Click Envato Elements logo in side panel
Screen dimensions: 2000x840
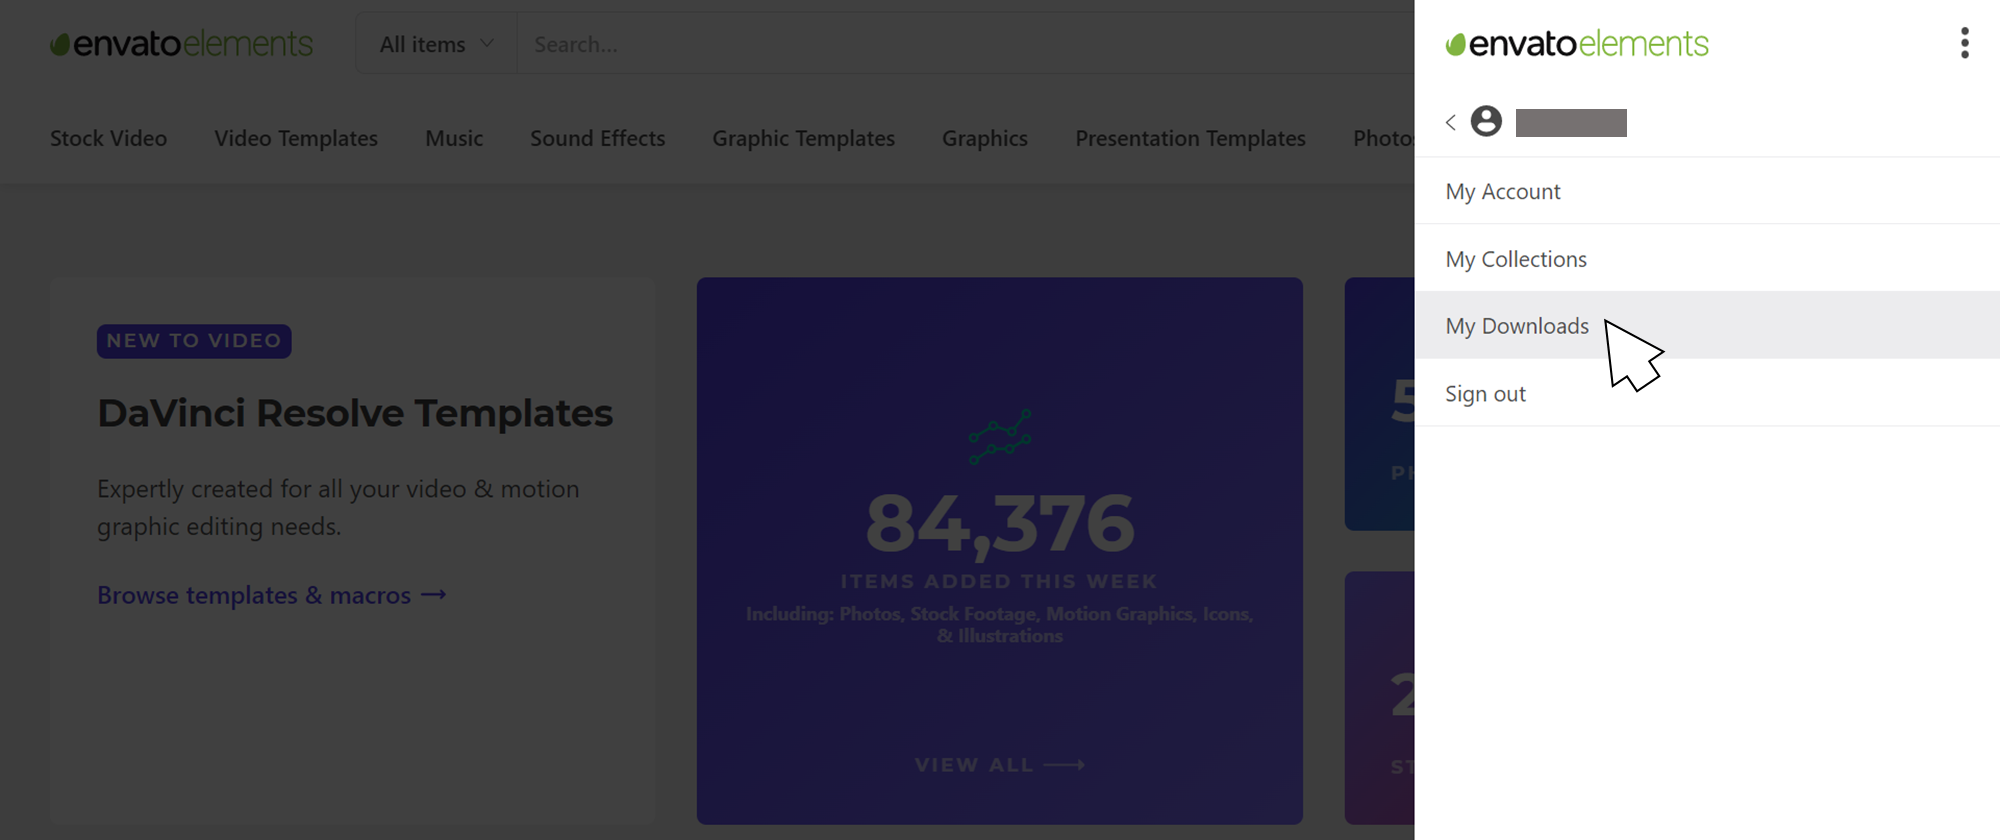1577,43
